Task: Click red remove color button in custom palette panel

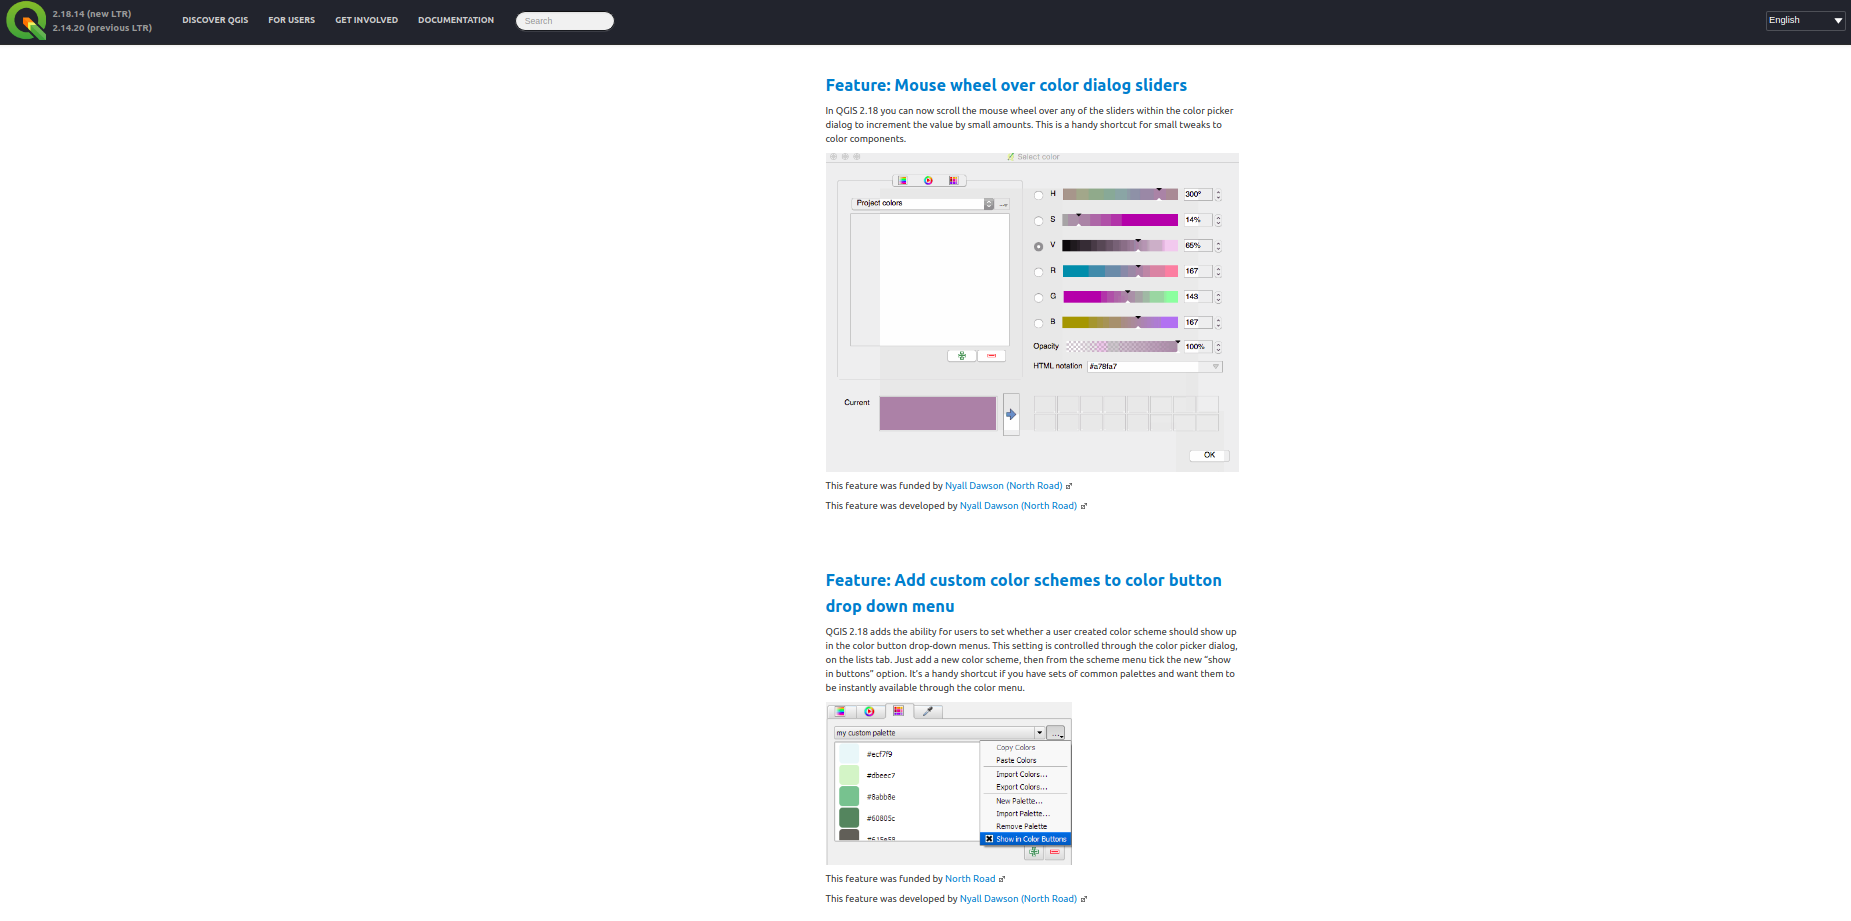Action: click(1054, 852)
